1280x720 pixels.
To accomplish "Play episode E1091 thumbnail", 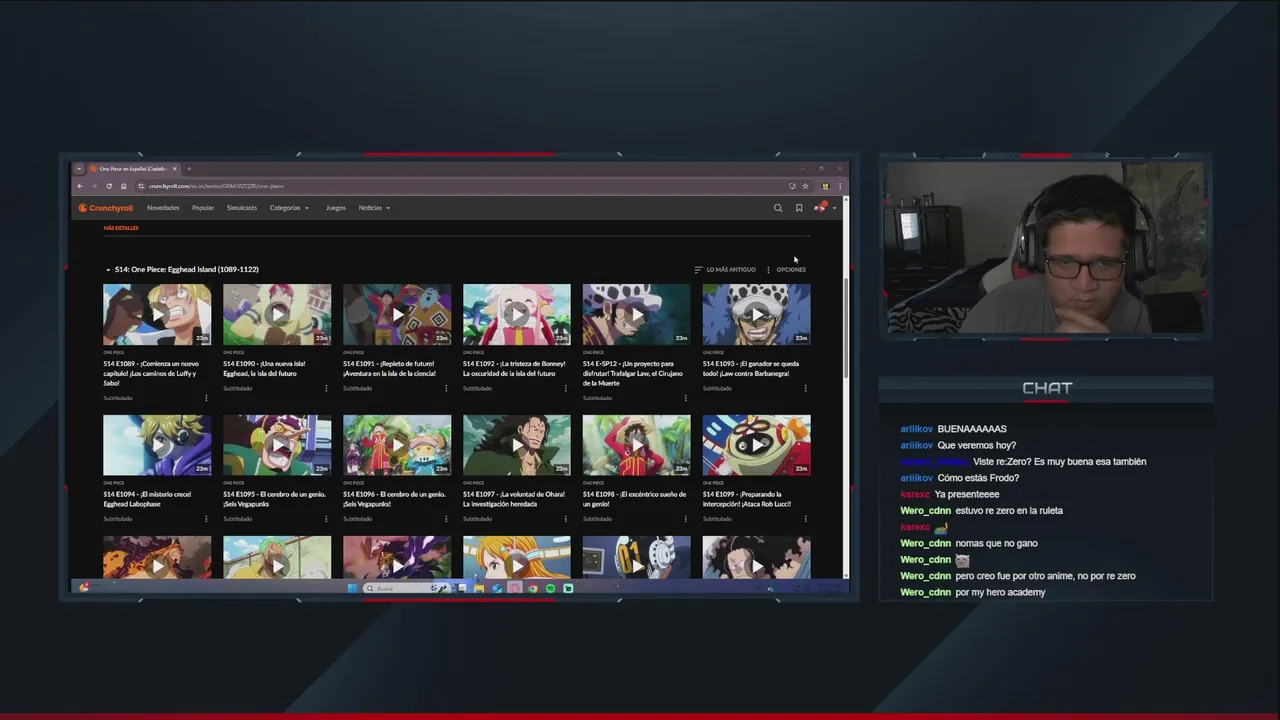I will (397, 314).
